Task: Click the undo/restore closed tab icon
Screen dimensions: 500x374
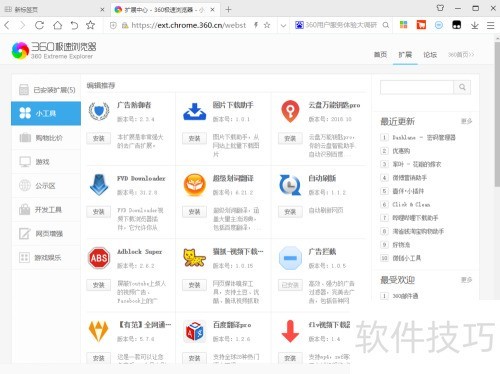Action: (x=74, y=25)
